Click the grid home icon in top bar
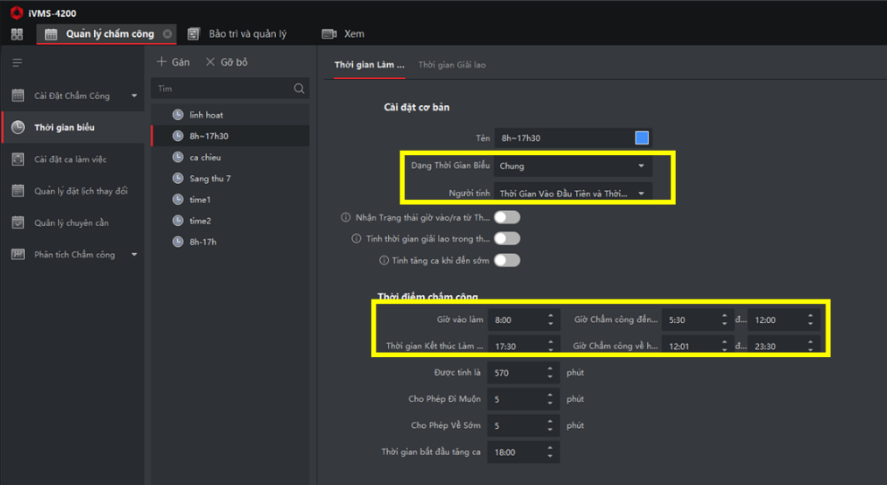This screenshot has width=887, height=485. point(16,34)
